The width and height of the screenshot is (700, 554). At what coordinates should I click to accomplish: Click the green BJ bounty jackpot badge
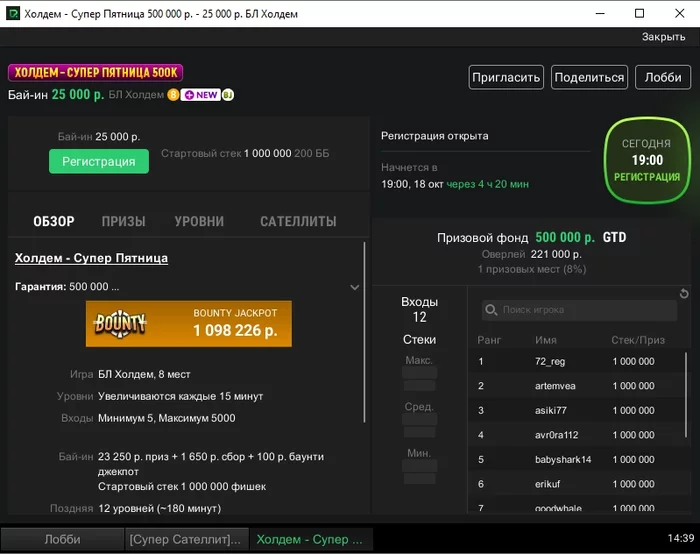coord(228,95)
